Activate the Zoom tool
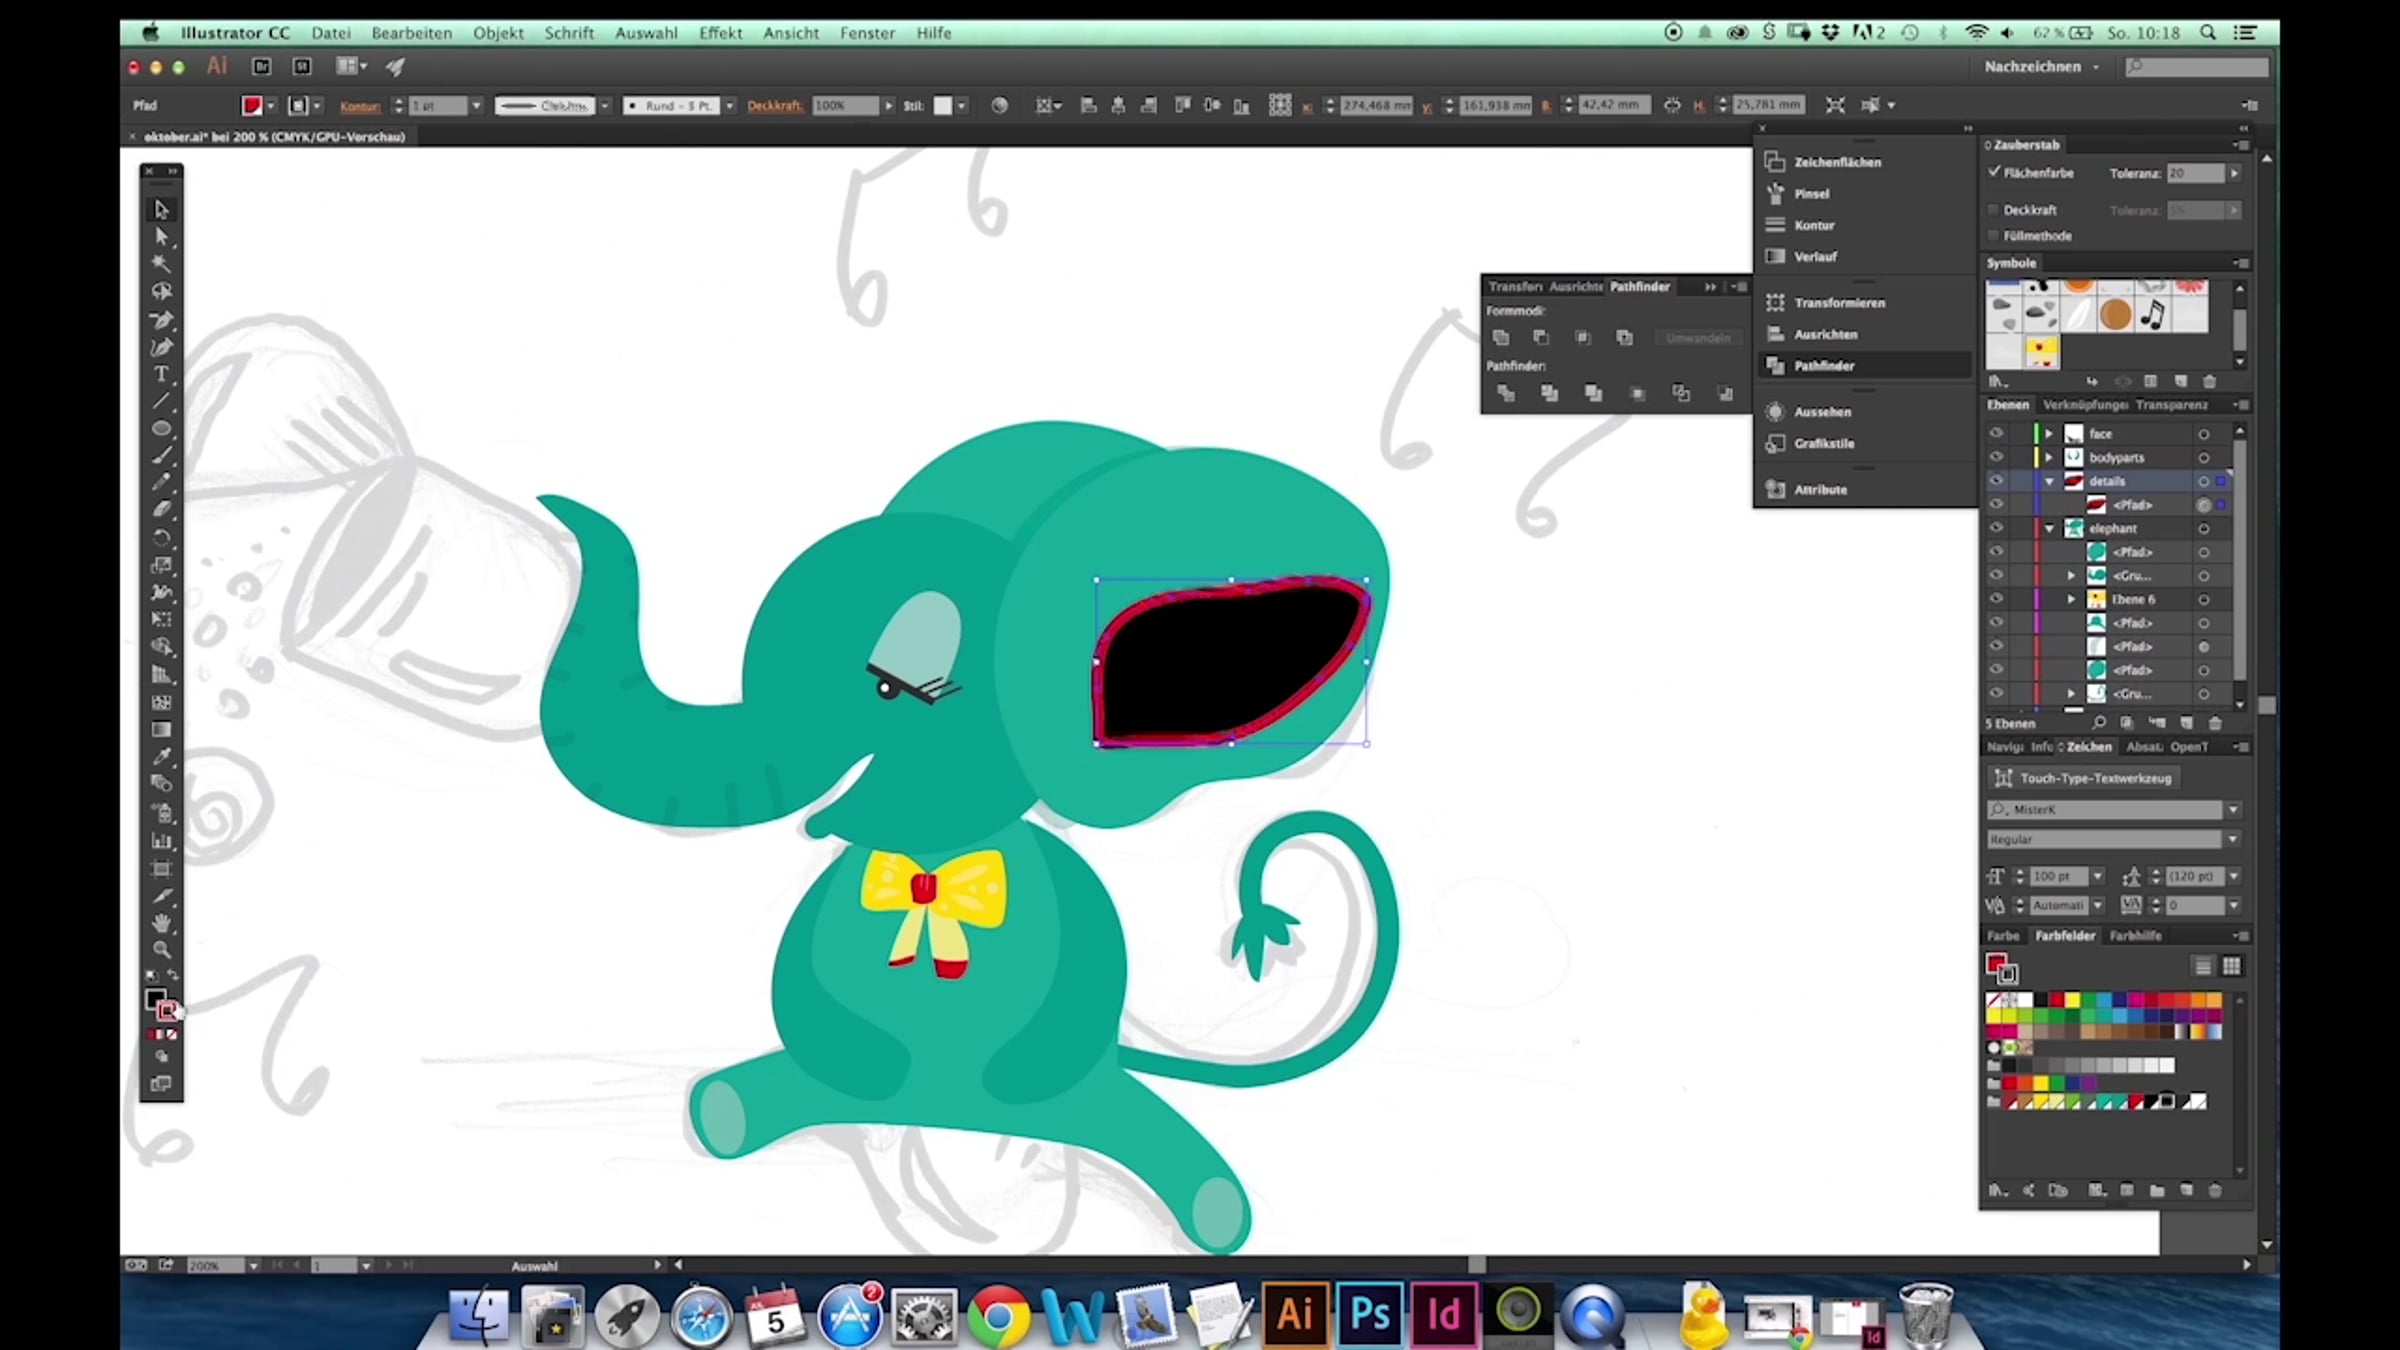The width and height of the screenshot is (2400, 1350). [161, 950]
